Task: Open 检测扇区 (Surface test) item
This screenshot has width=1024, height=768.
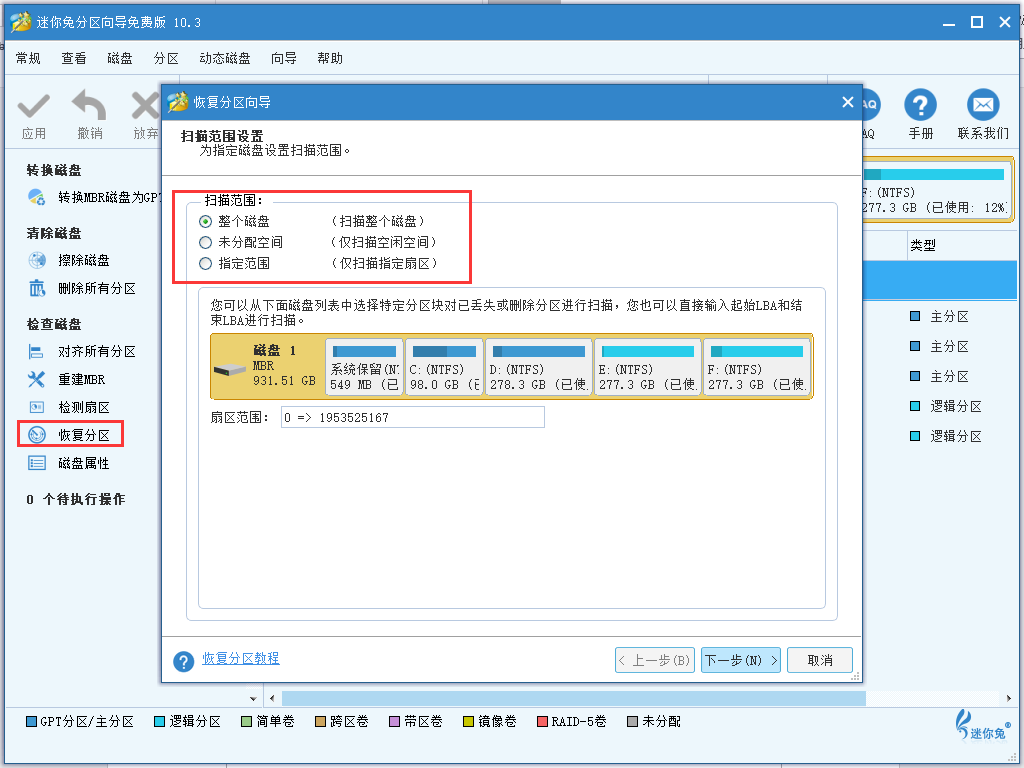Action: (84, 408)
